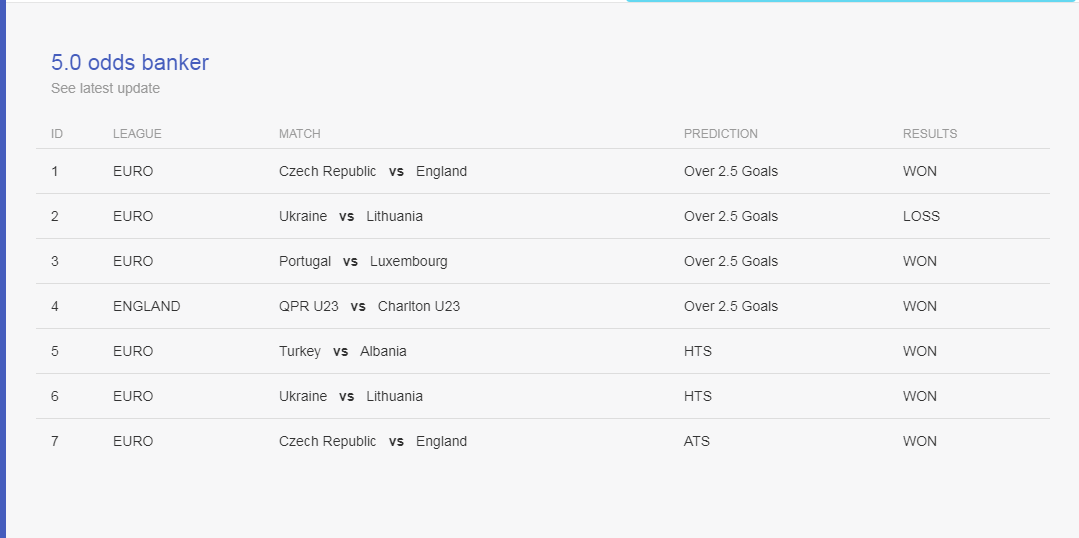Click the WON result for QPR U23 row
This screenshot has height=538, width=1079.
920,306
